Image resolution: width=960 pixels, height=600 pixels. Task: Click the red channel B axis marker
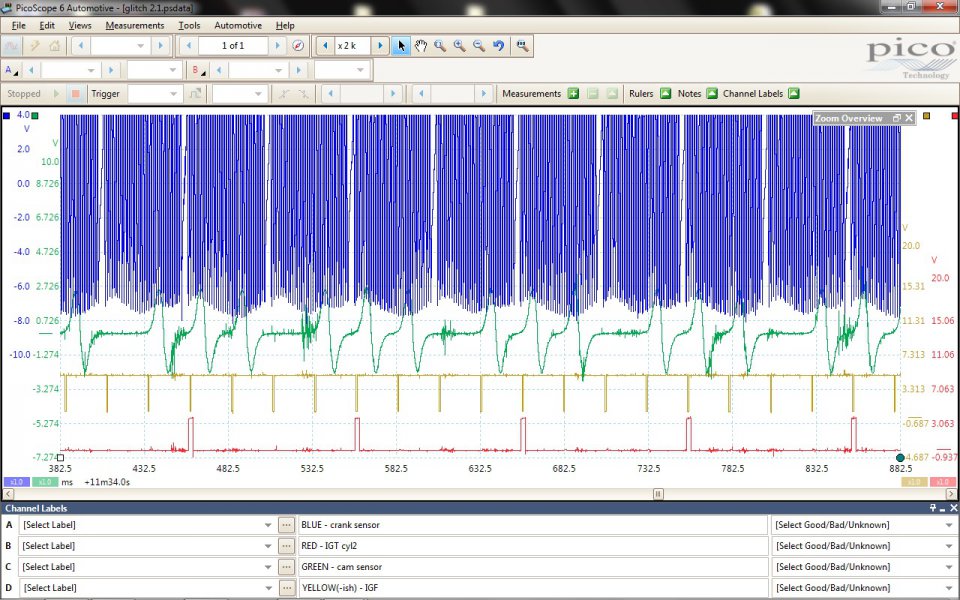(955, 115)
